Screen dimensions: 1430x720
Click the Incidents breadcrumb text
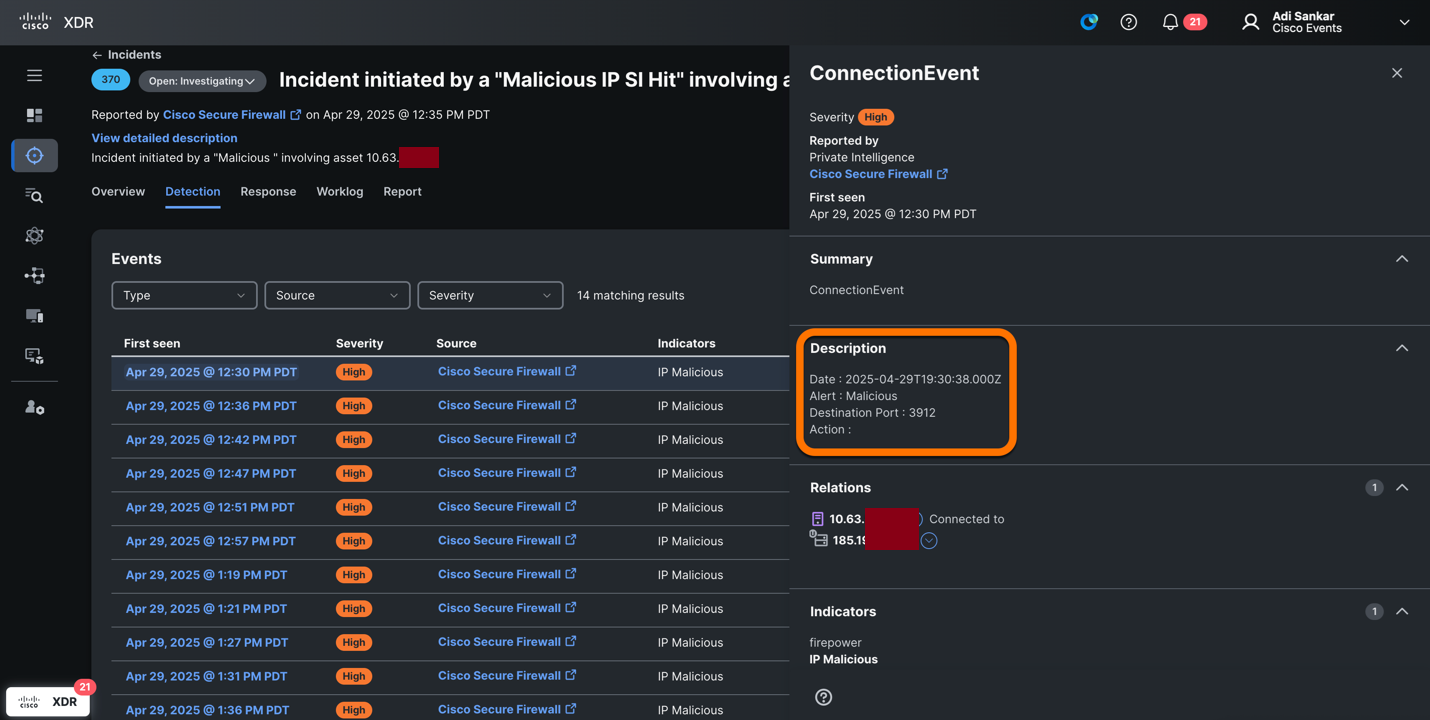click(134, 55)
